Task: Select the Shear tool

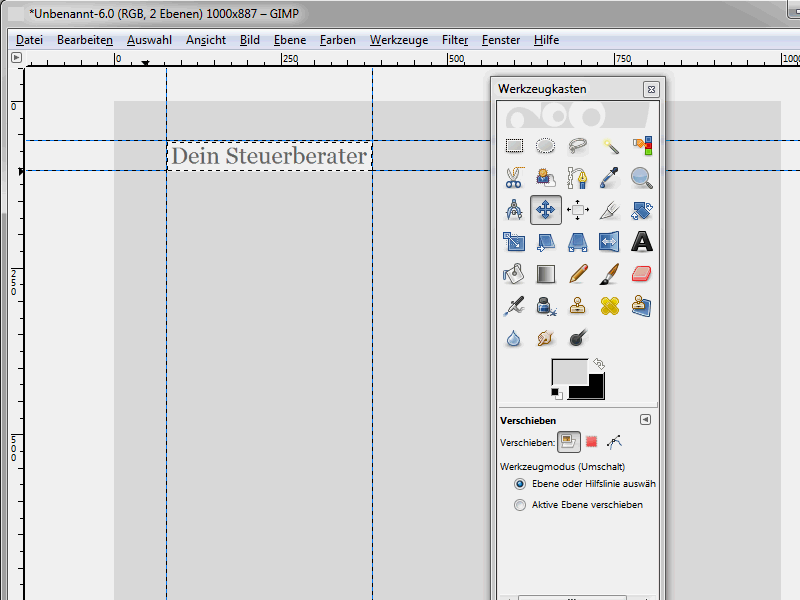Action: 545,242
